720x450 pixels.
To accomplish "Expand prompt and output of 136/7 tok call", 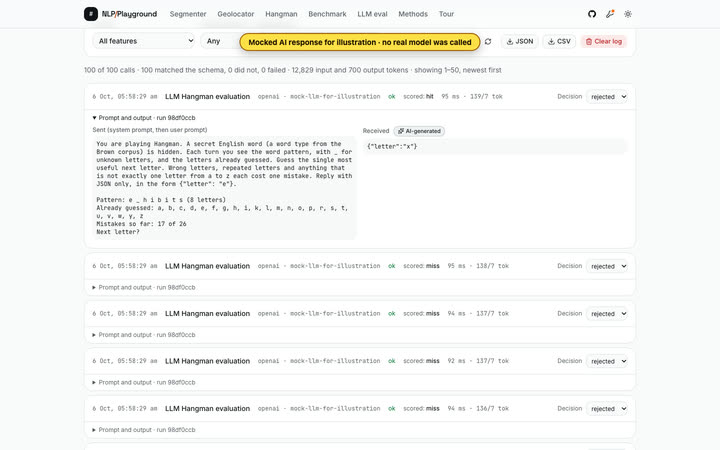I will pyautogui.click(x=144, y=430).
